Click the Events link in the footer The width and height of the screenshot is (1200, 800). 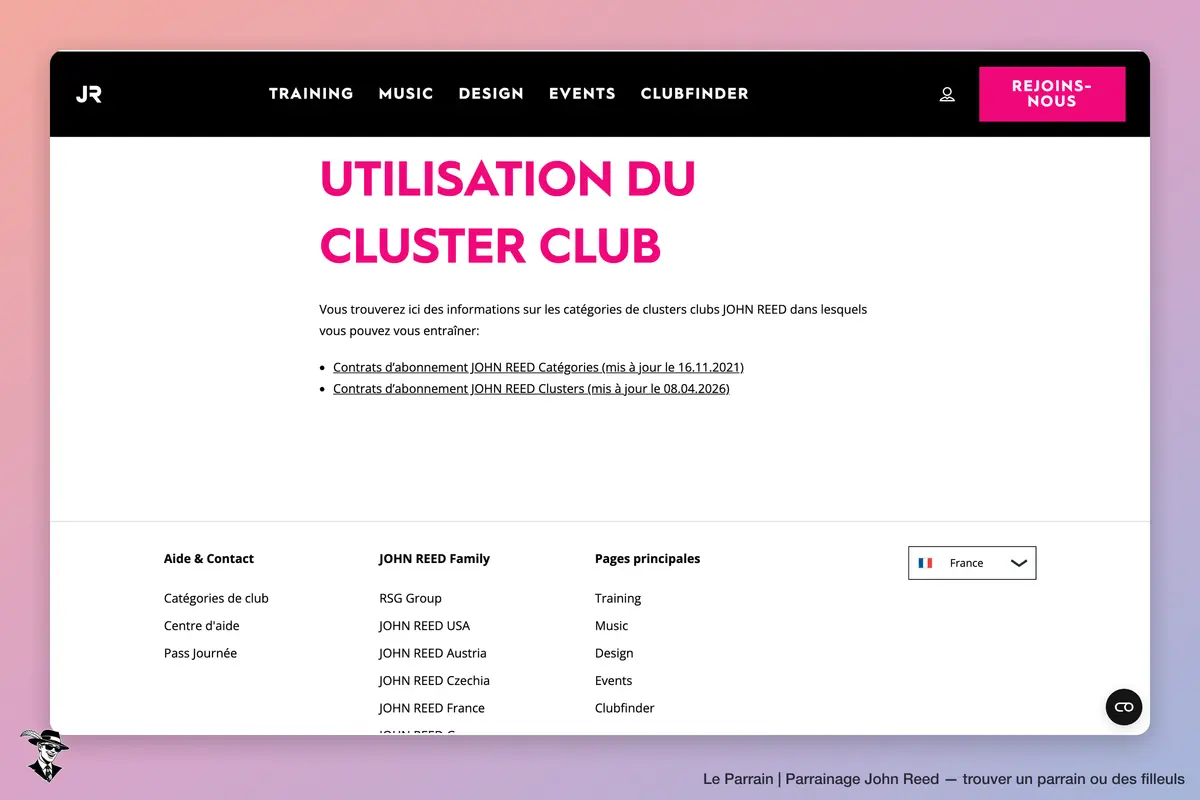(614, 681)
